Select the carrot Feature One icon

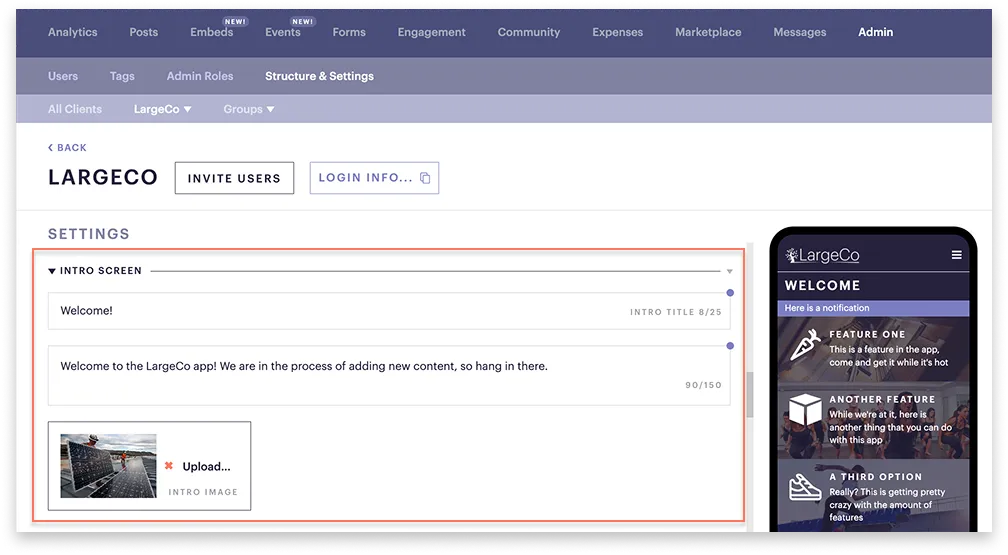tap(805, 345)
